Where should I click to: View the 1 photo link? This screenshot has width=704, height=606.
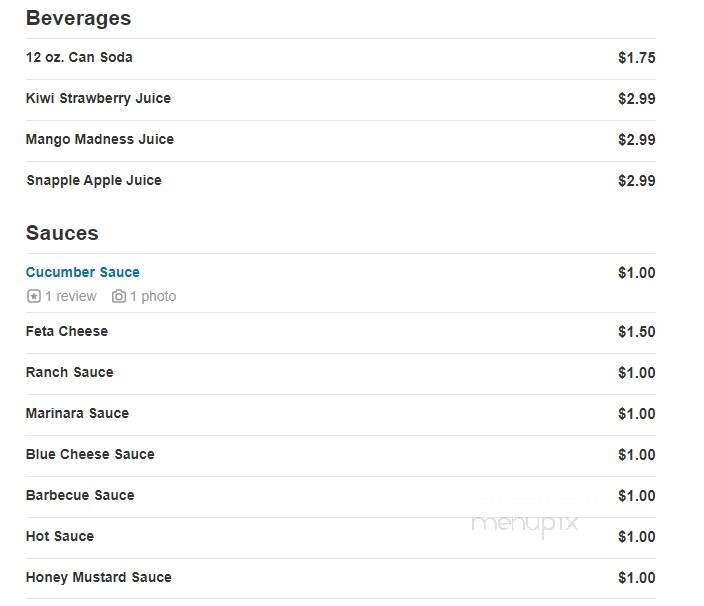point(153,296)
